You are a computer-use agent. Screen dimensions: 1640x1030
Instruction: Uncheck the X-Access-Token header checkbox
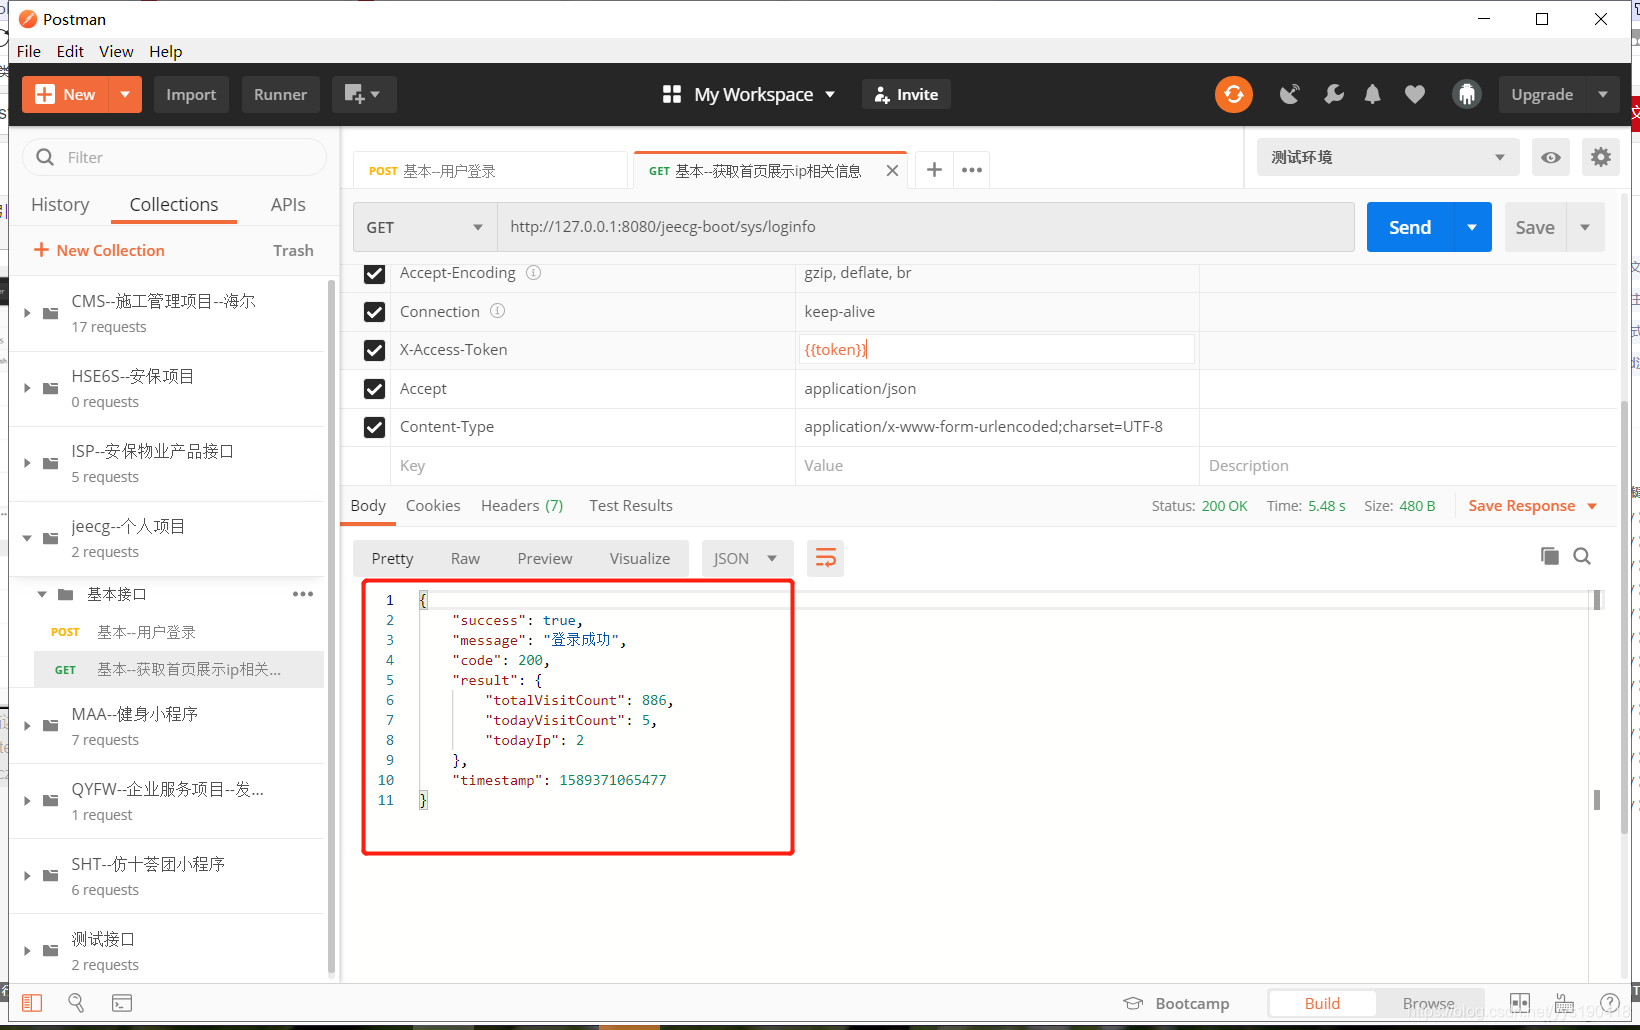pyautogui.click(x=374, y=350)
